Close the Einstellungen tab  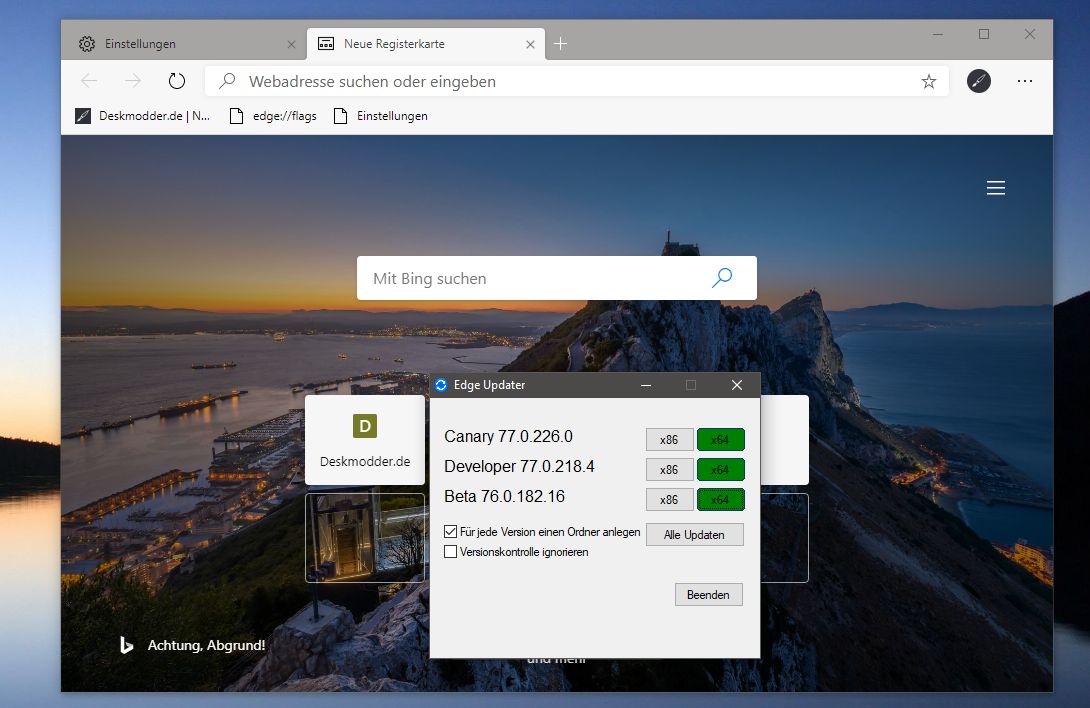point(291,45)
